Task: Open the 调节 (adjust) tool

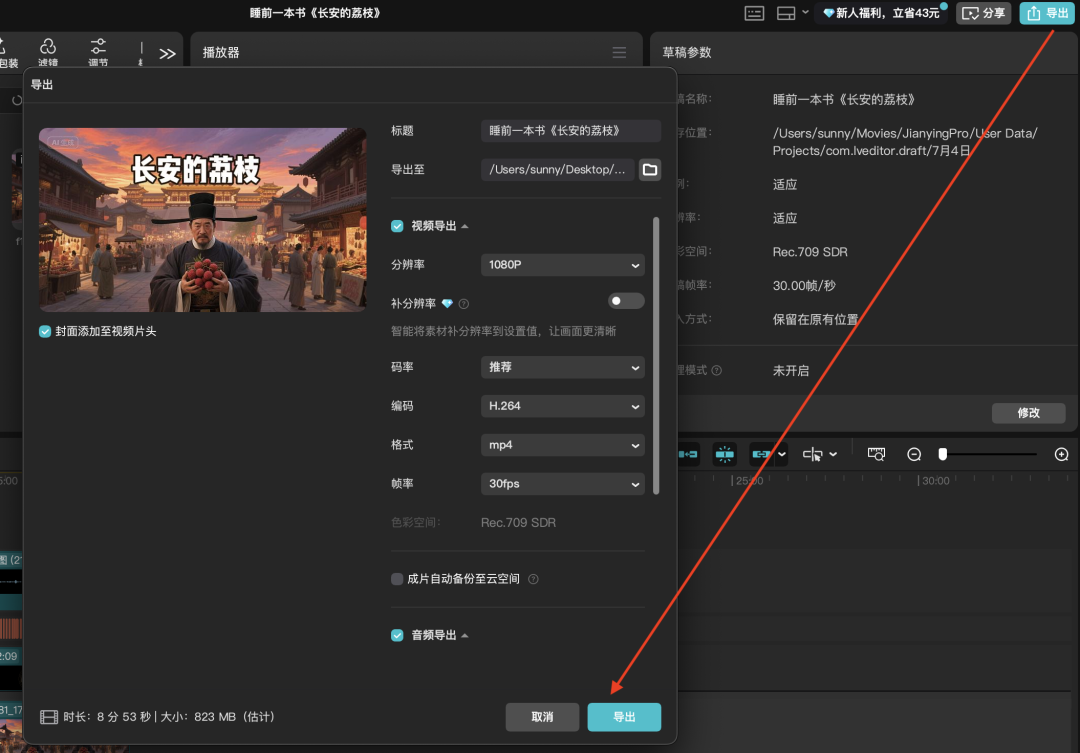Action: (x=98, y=52)
